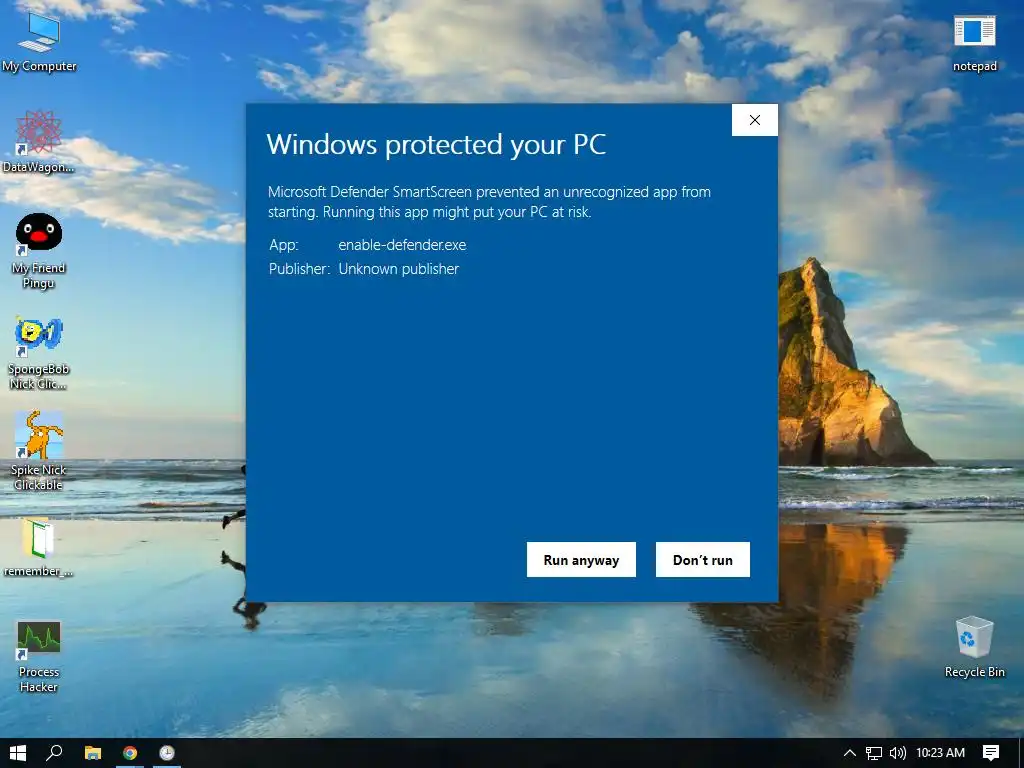Open the Action Center notifications icon

point(991,753)
